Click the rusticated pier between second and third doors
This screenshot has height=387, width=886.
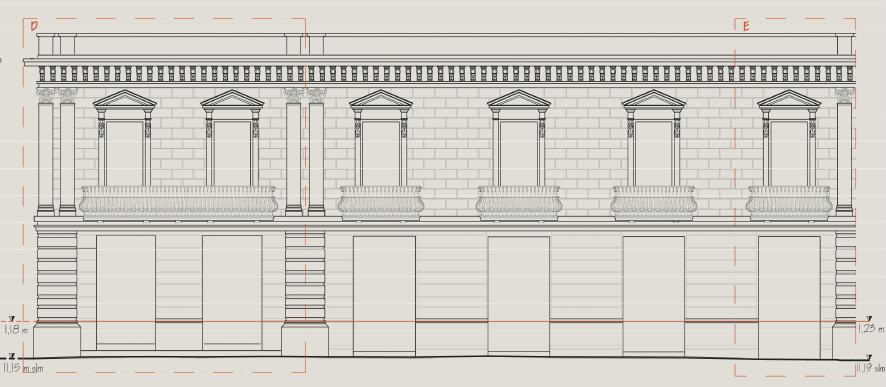[305, 293]
